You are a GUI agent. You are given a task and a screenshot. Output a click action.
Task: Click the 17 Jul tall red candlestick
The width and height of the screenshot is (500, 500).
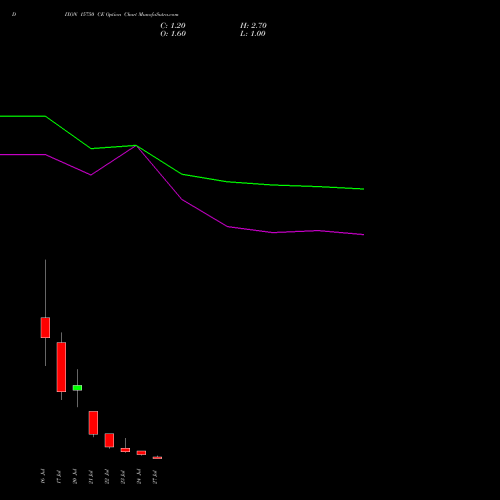point(61,367)
